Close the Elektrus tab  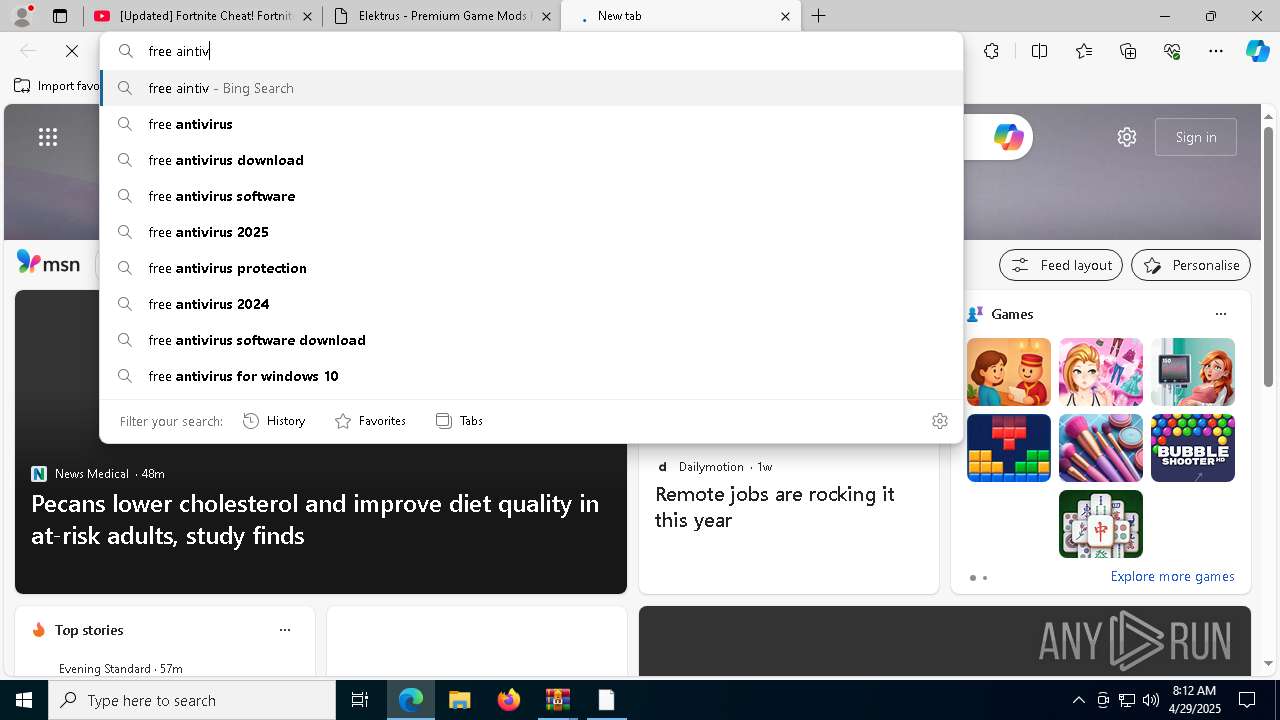(x=546, y=16)
